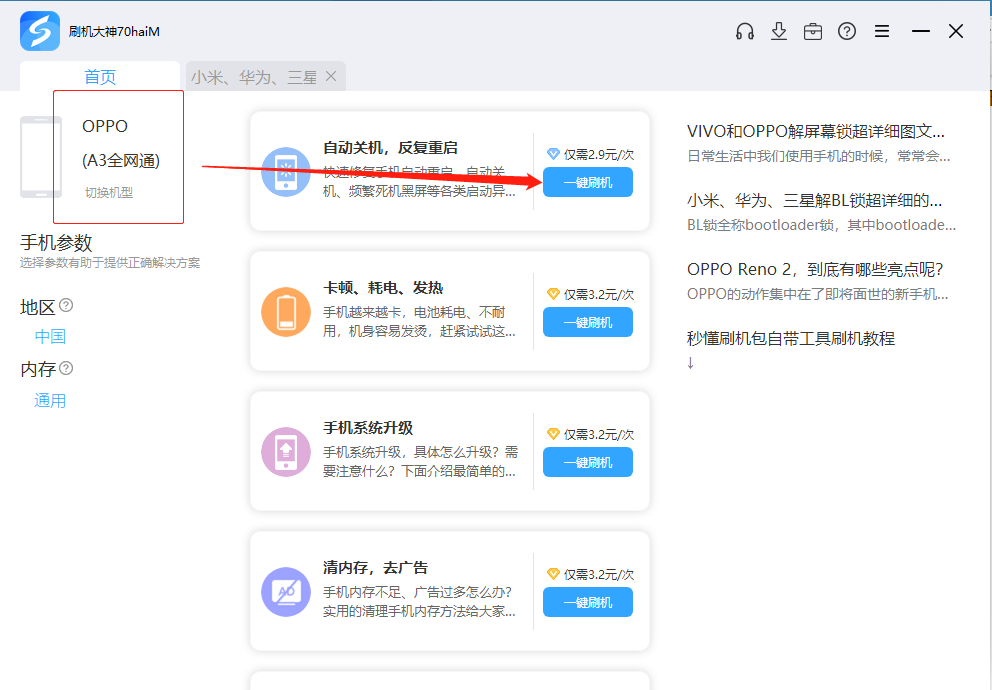The height and width of the screenshot is (690, 992).
Task: Click the 清内存，去广告 card title
Action: (x=375, y=567)
